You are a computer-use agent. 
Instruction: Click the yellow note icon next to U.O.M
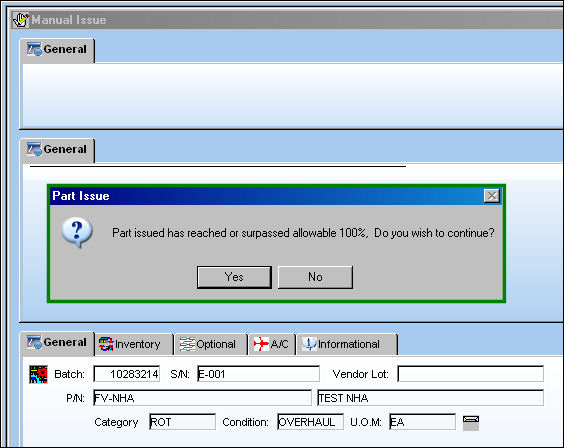pyautogui.click(x=471, y=422)
